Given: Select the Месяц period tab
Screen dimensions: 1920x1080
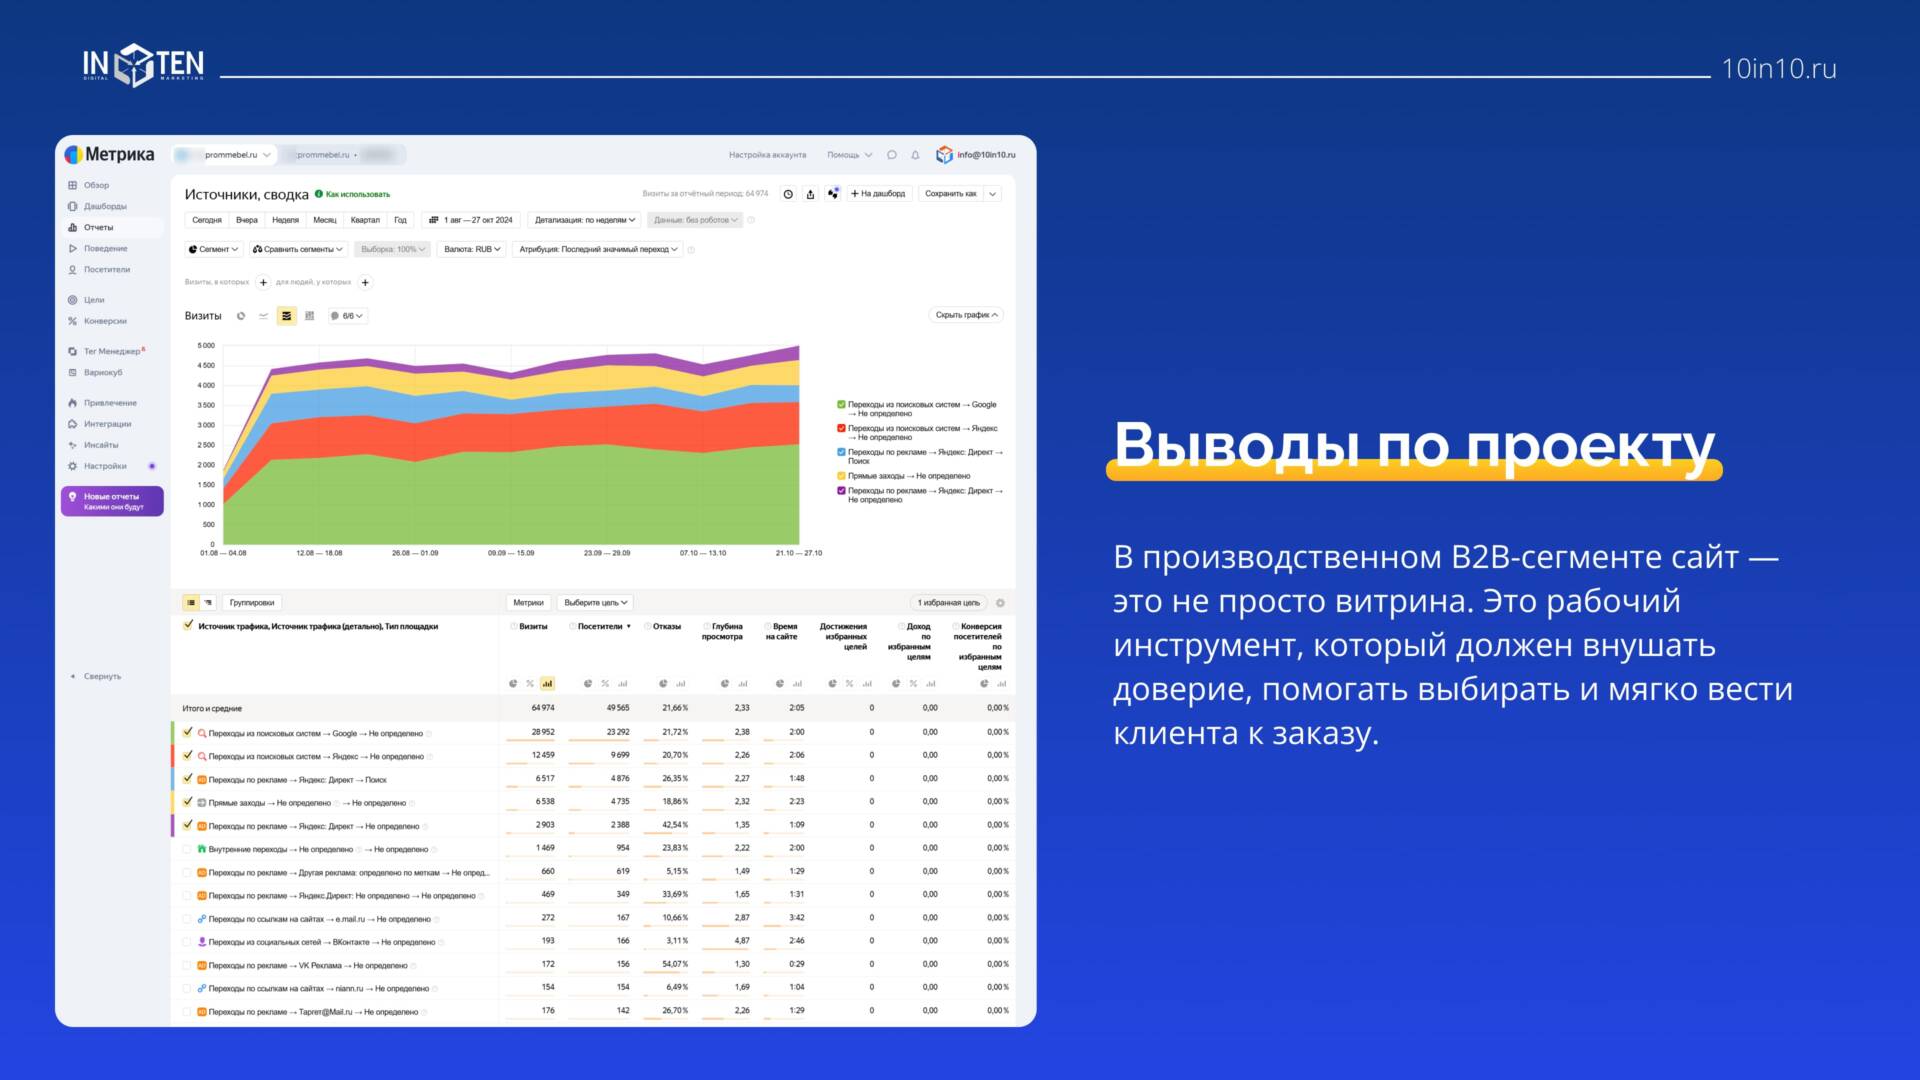Looking at the screenshot, I should 325,220.
